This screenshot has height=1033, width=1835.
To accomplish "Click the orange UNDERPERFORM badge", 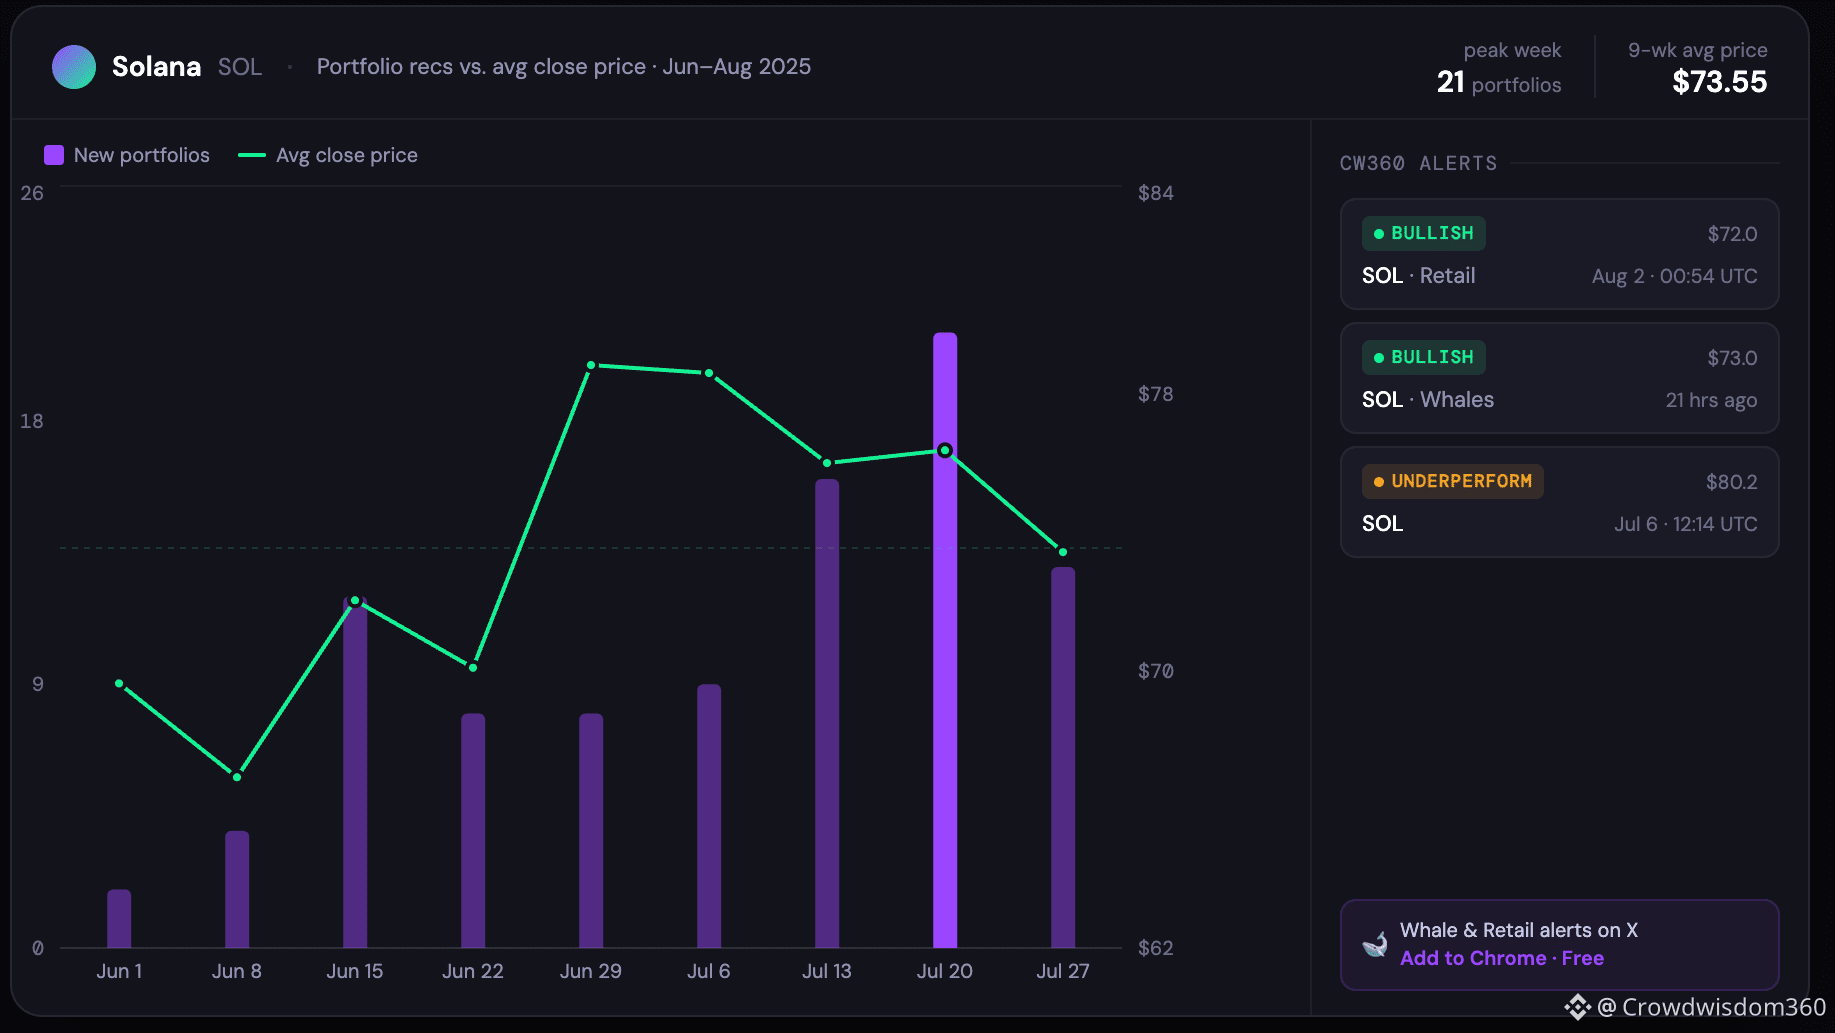I will click(1452, 481).
